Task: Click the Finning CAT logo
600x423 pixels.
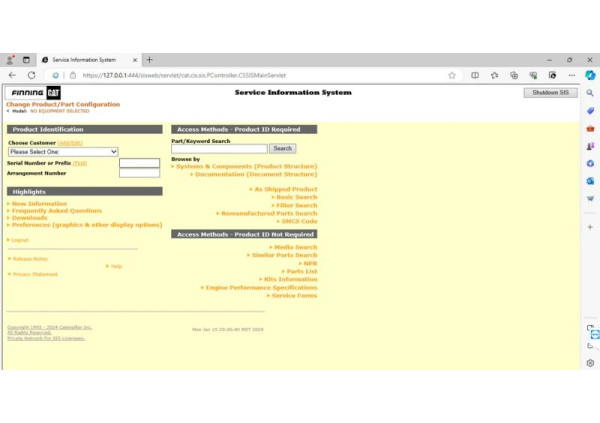Action: tap(33, 93)
